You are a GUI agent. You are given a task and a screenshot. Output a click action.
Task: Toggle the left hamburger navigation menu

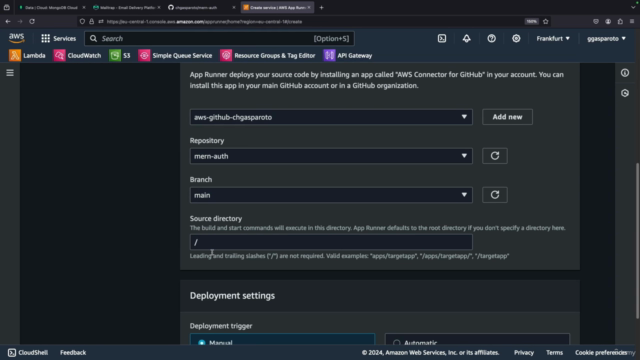[10, 73]
